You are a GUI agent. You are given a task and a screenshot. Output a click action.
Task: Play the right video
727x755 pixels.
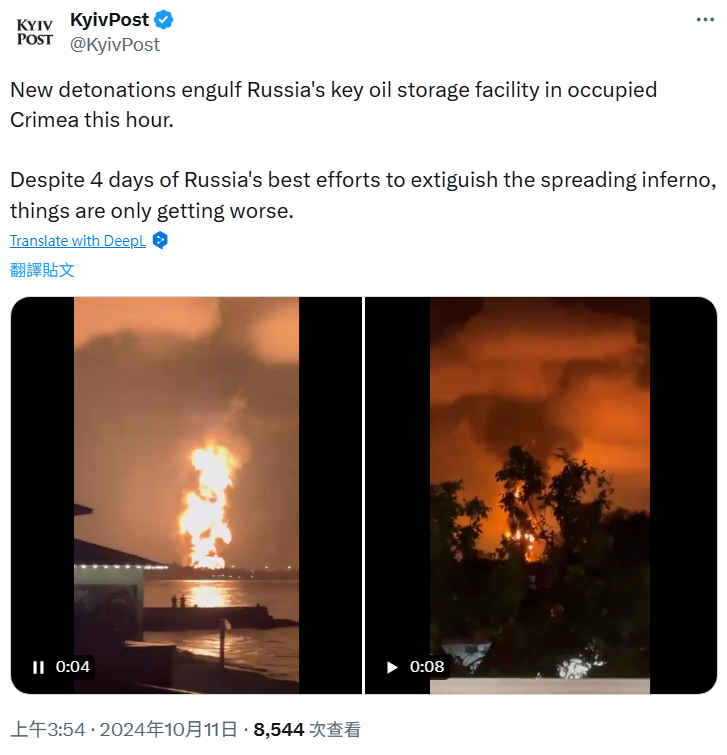pyautogui.click(x=392, y=667)
